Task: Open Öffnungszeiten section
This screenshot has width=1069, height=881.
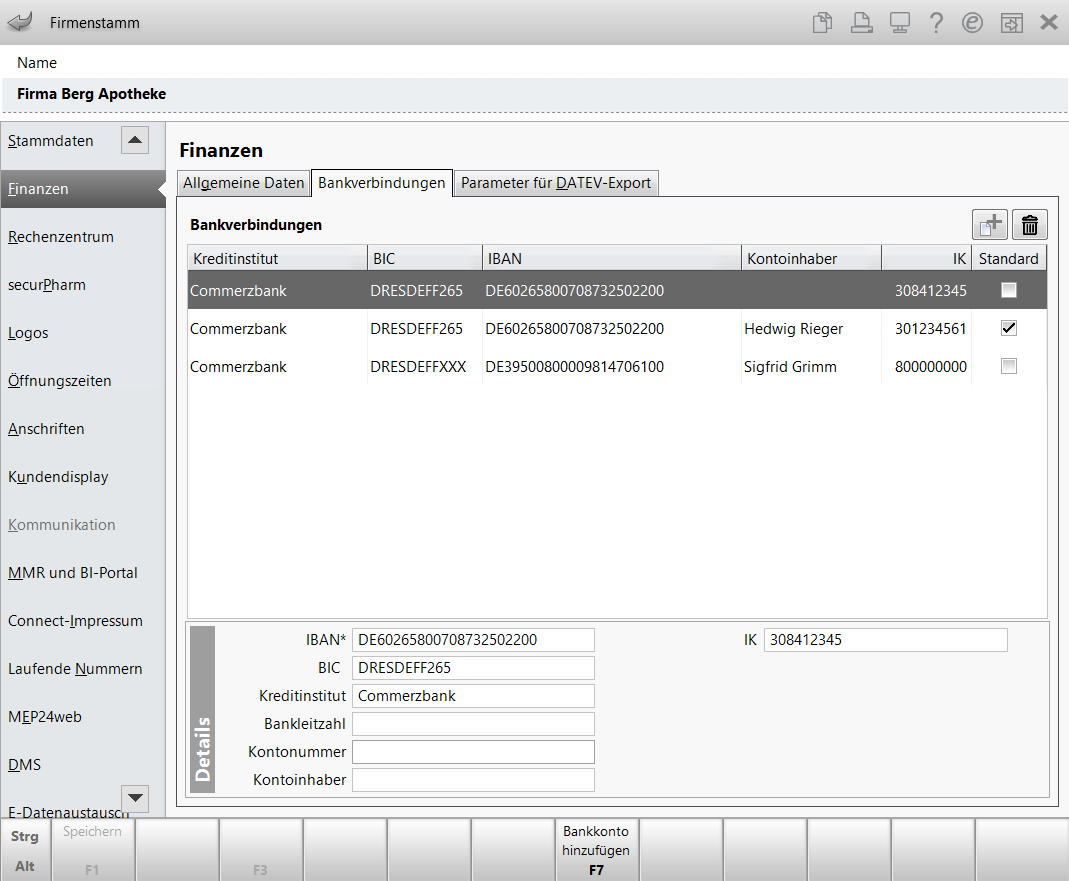Action: [59, 380]
